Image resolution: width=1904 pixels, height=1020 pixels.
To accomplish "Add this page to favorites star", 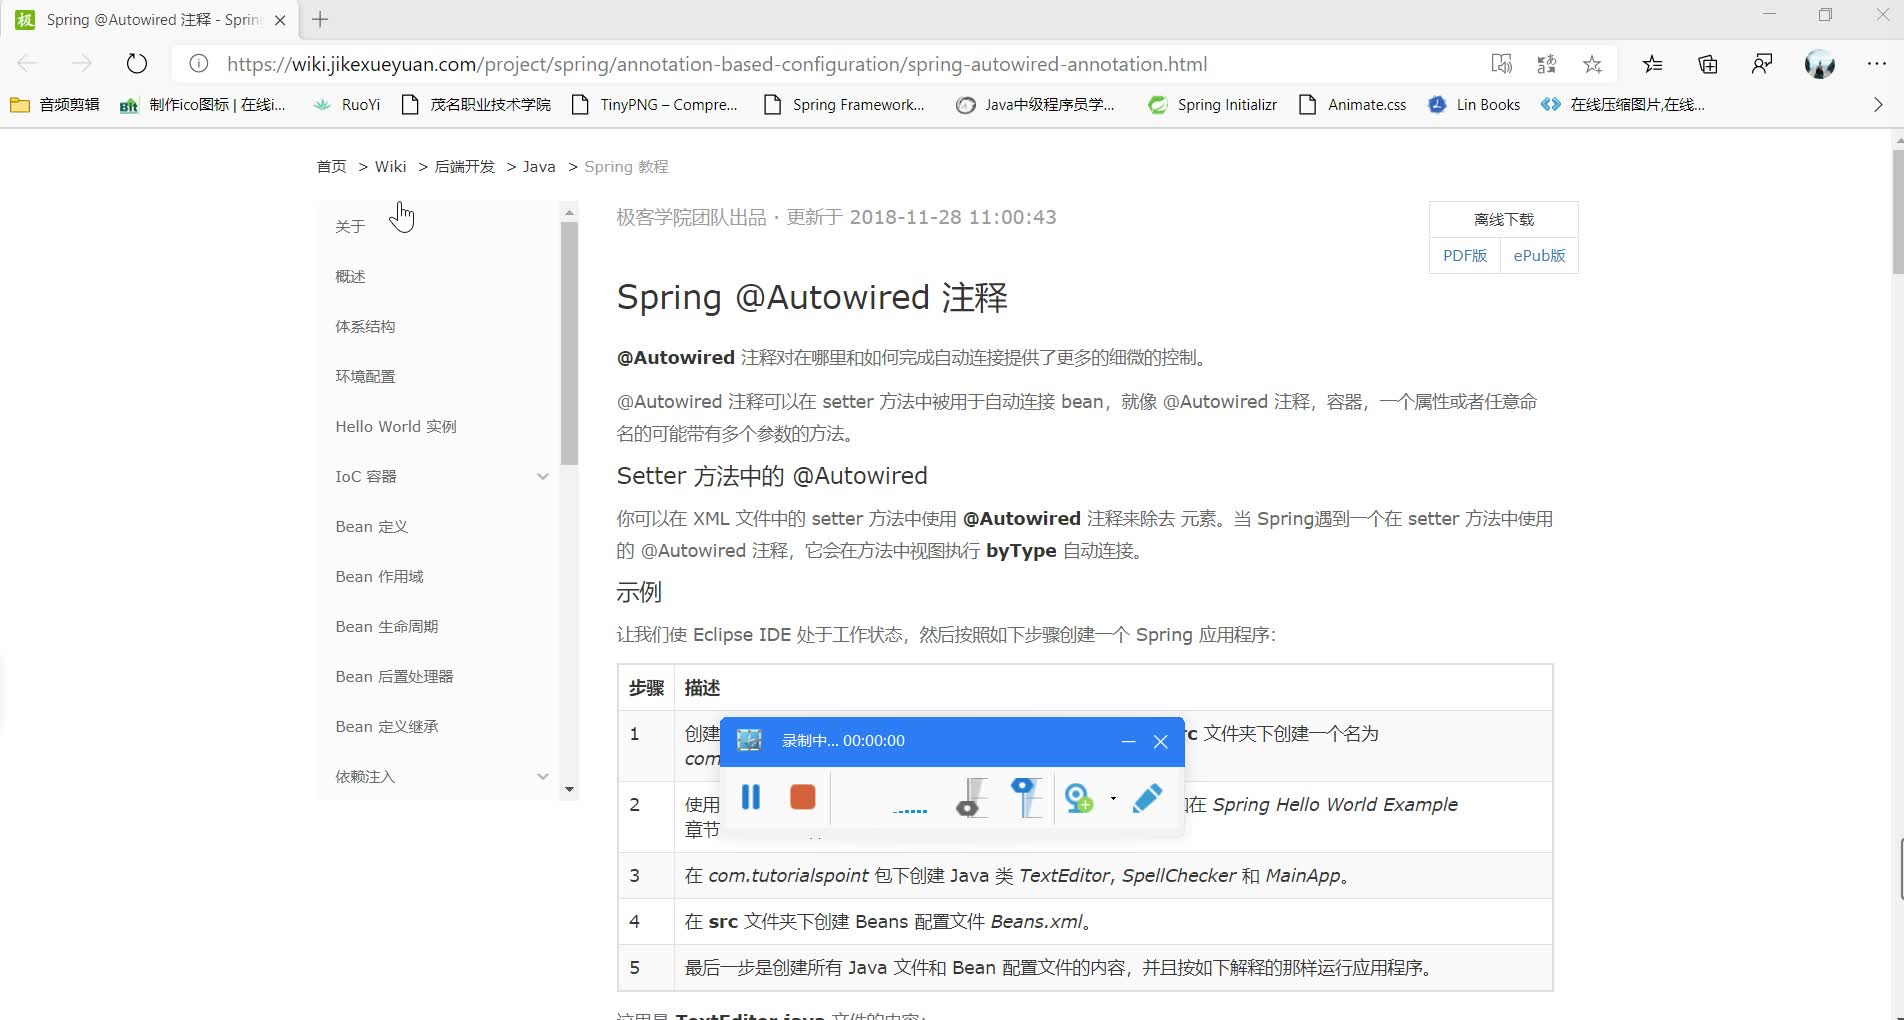I will click(1593, 64).
